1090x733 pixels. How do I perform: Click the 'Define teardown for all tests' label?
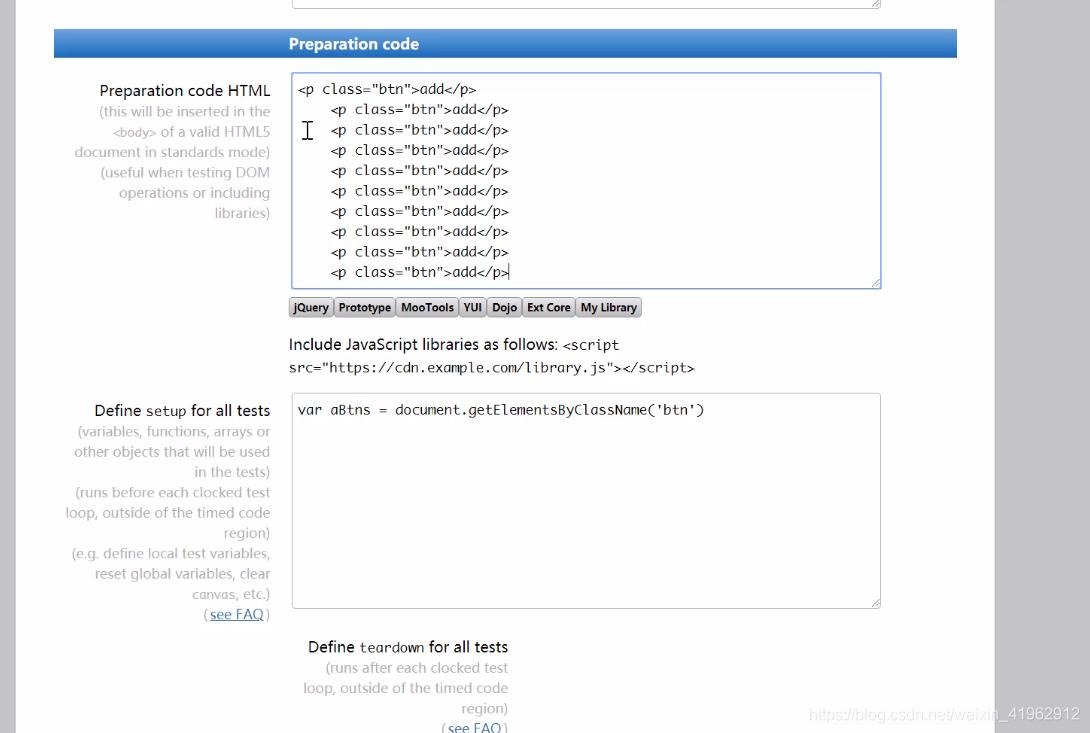pos(408,647)
